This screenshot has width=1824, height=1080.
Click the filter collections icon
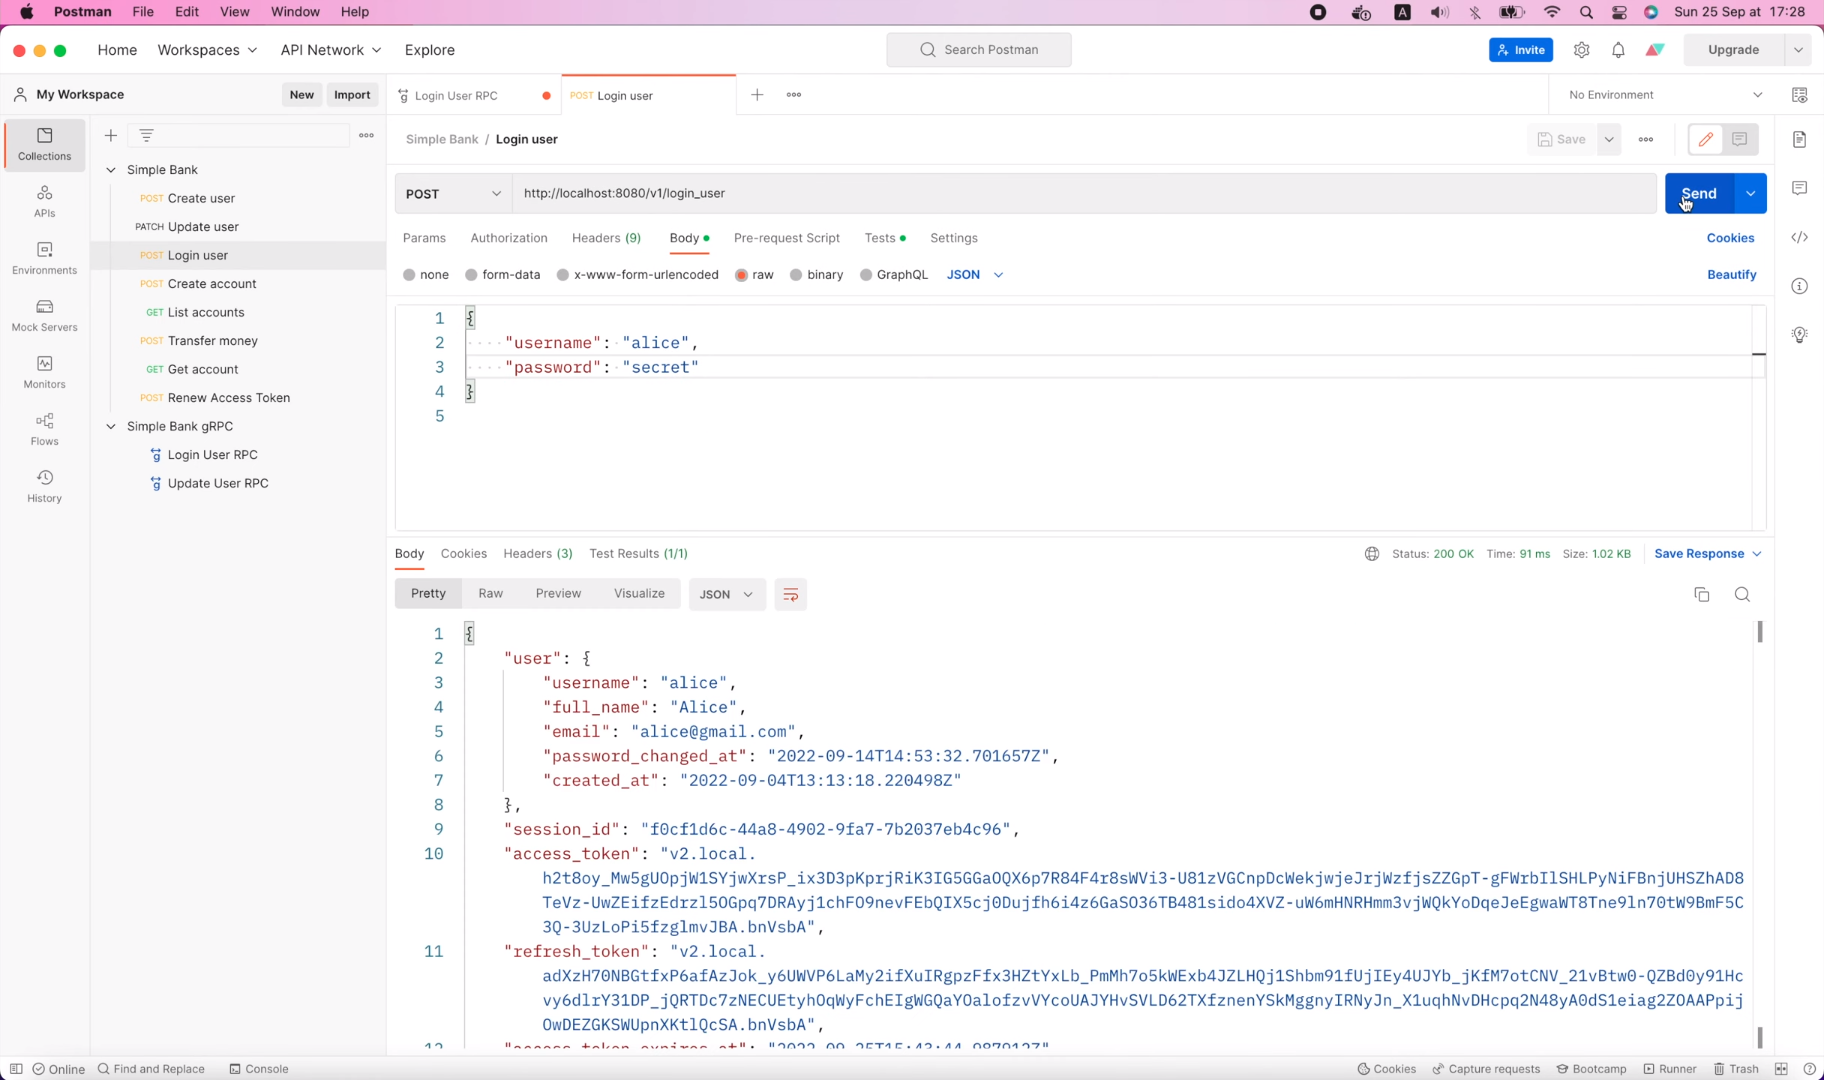(146, 135)
